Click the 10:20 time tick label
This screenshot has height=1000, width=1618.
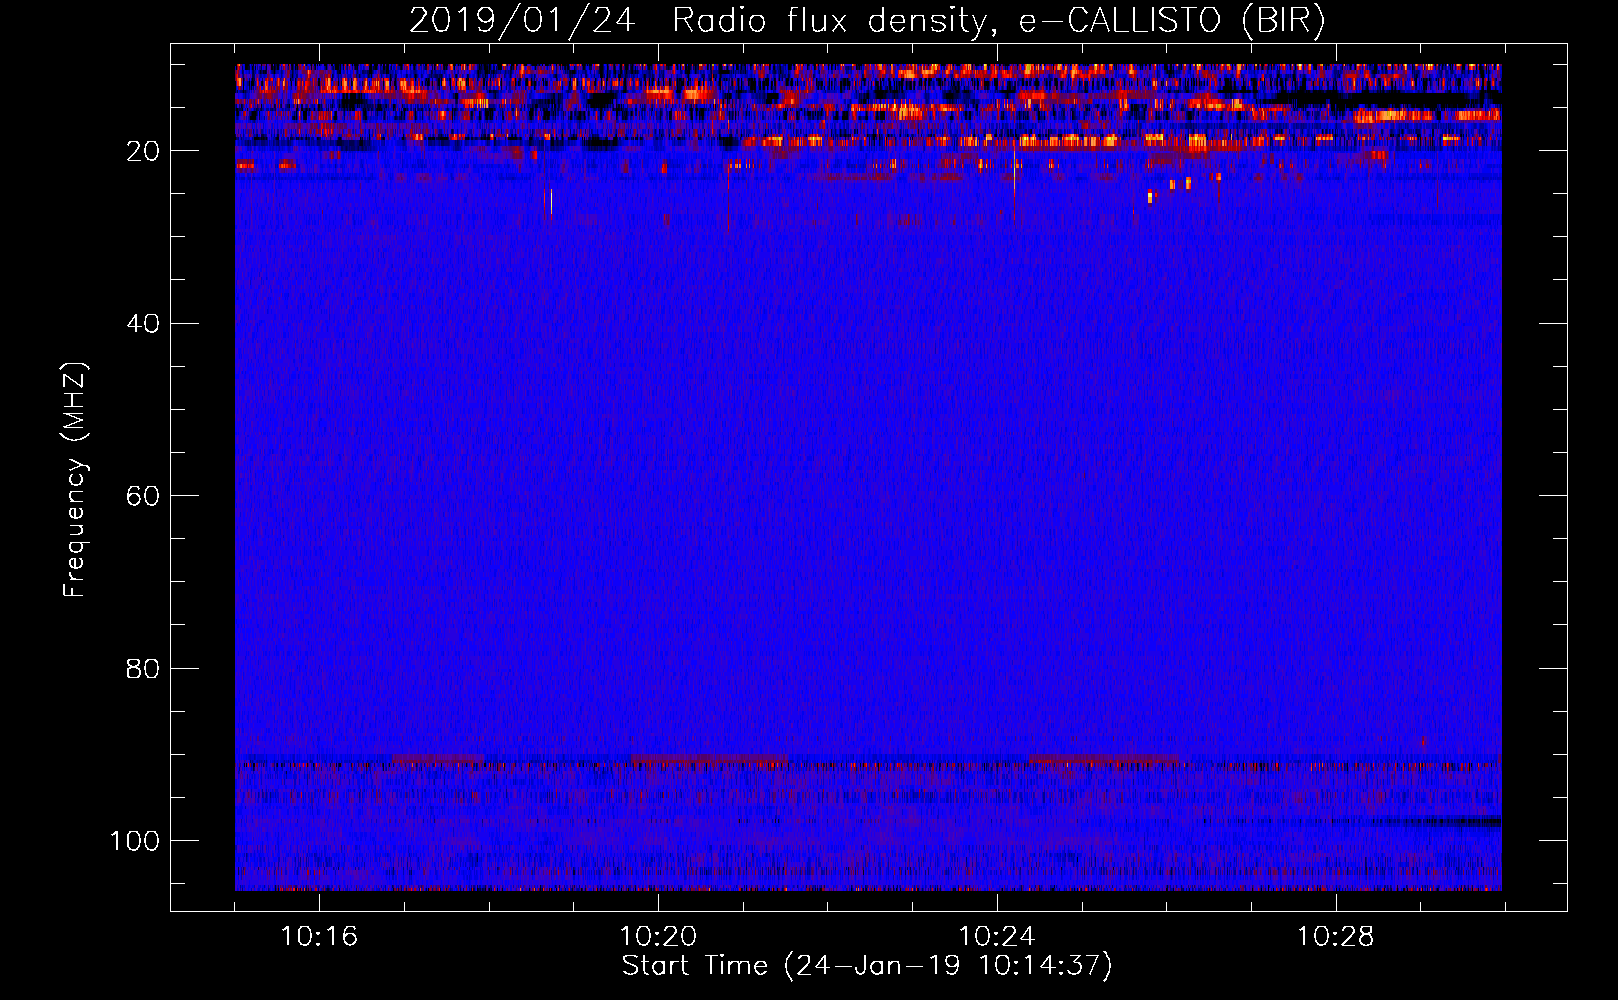(658, 937)
